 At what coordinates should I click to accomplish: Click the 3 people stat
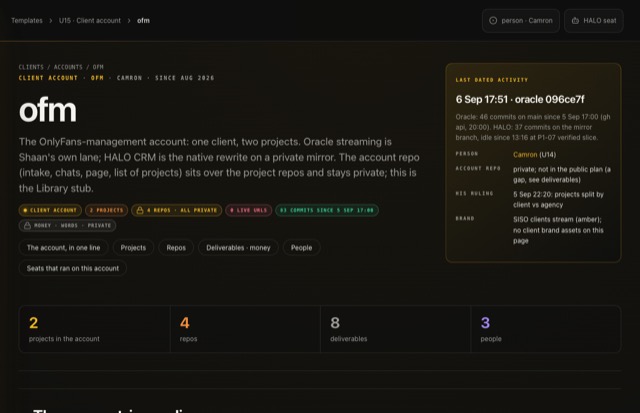[546, 329]
